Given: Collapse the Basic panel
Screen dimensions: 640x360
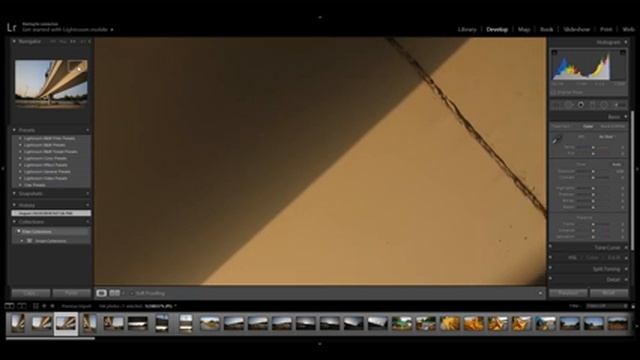Looking at the screenshot, I should pyautogui.click(x=626, y=117).
